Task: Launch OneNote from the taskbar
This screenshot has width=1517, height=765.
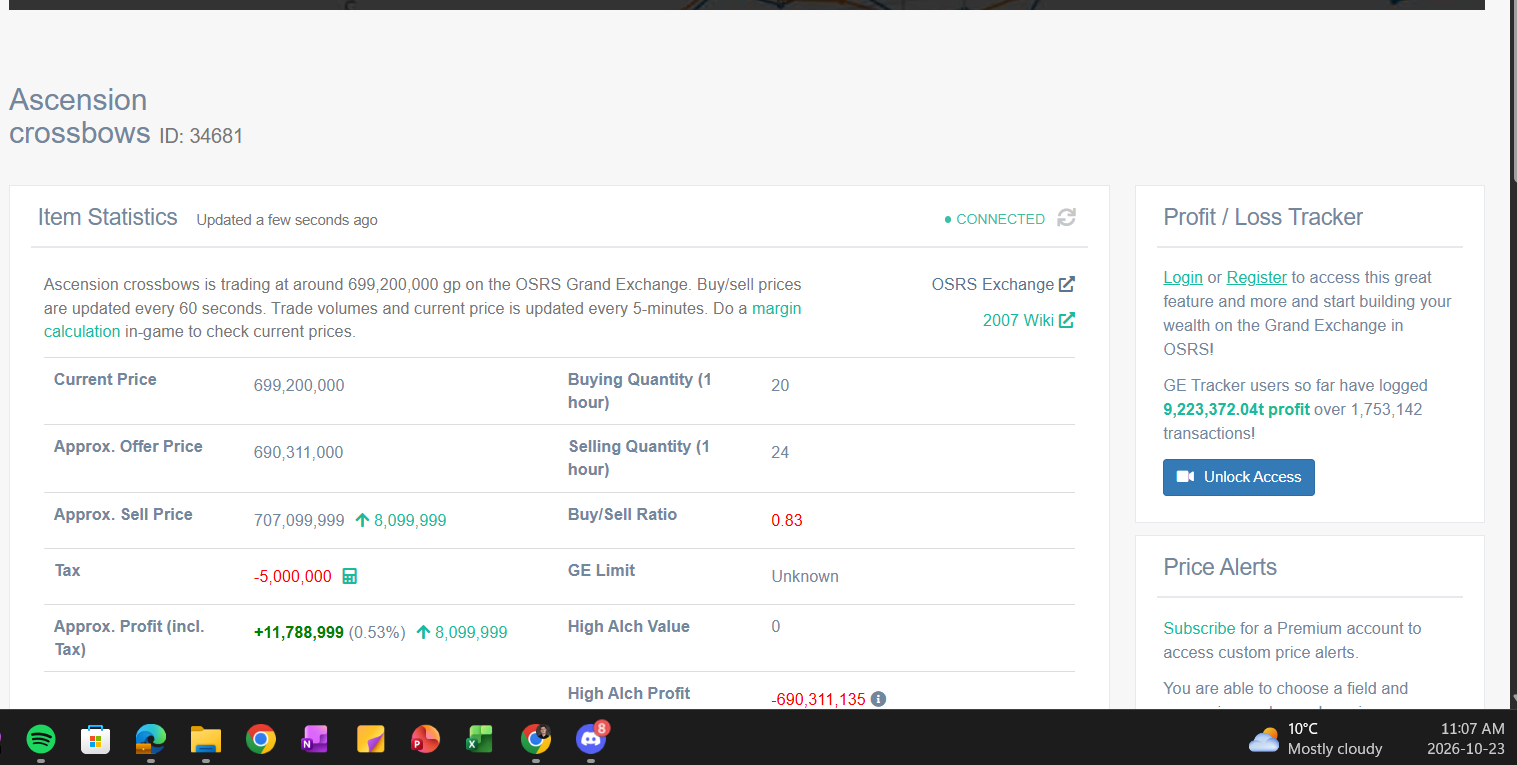Action: tap(315, 739)
